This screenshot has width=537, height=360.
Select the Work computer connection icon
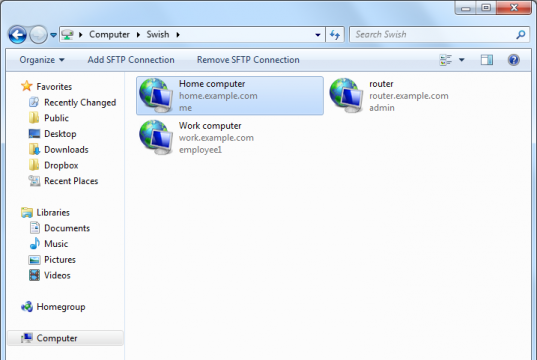157,137
